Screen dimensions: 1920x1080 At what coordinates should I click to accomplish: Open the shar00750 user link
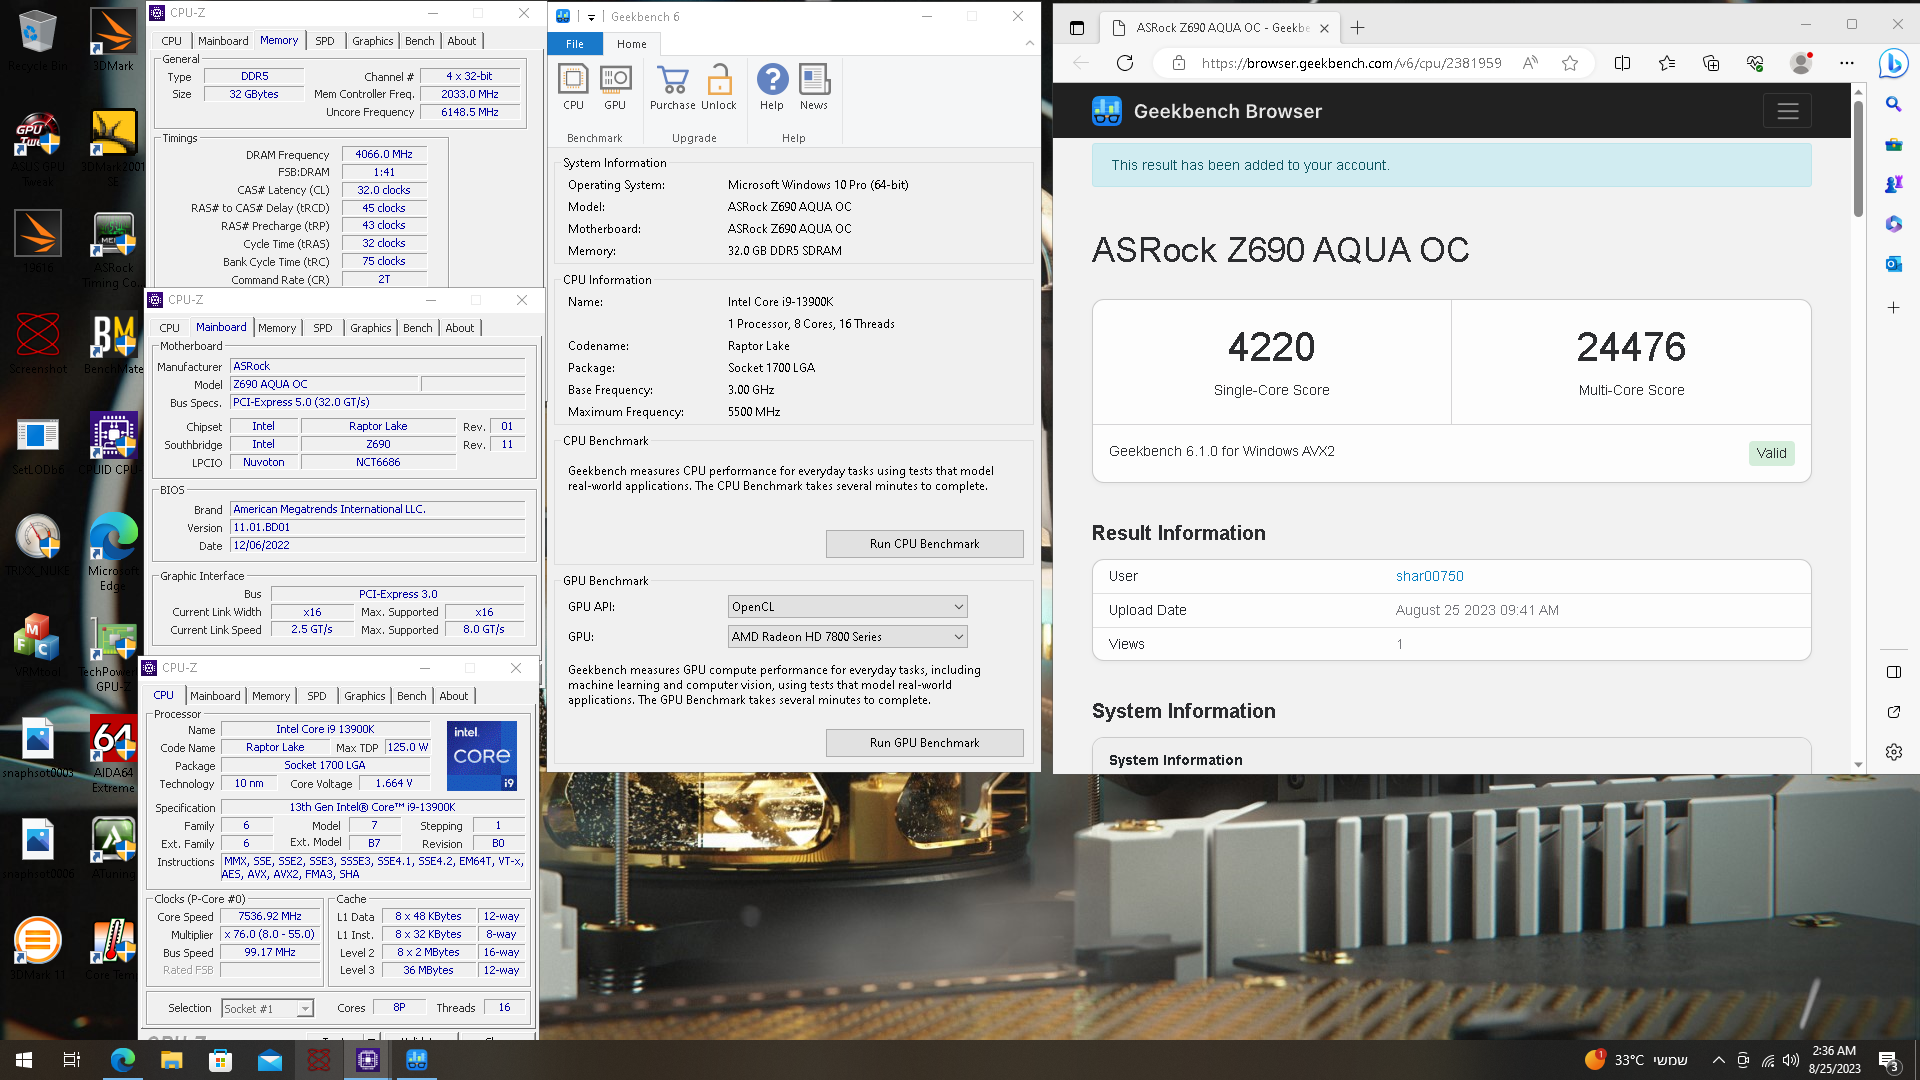click(x=1429, y=576)
